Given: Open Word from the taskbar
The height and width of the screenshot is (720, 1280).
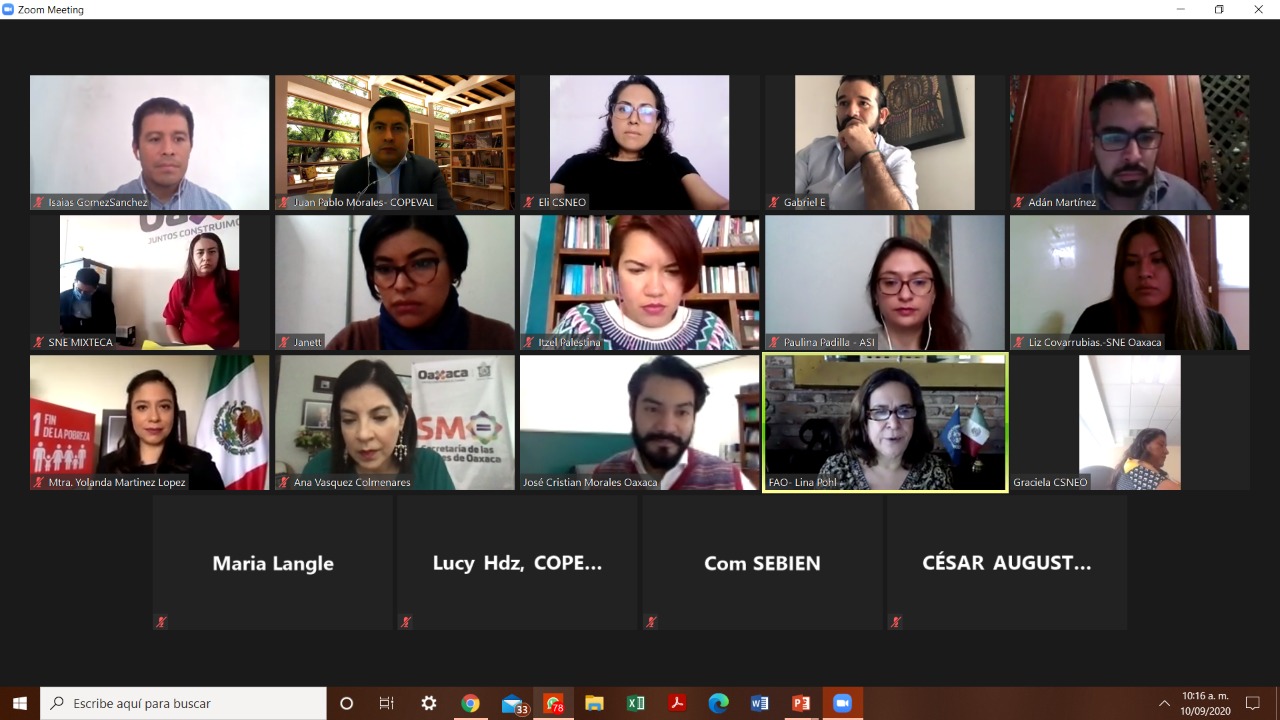Looking at the screenshot, I should tap(759, 703).
